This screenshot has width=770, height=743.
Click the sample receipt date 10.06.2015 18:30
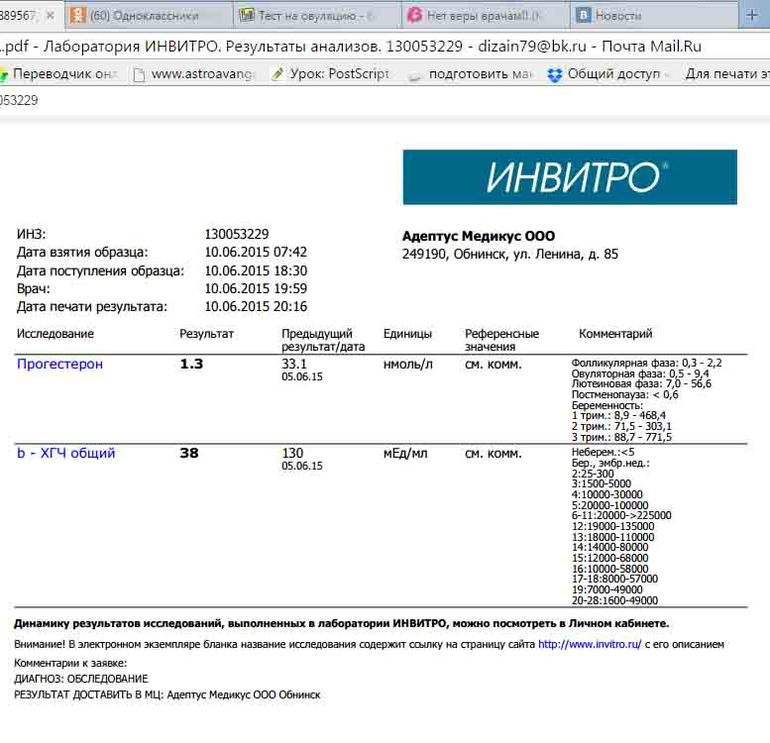256,271
